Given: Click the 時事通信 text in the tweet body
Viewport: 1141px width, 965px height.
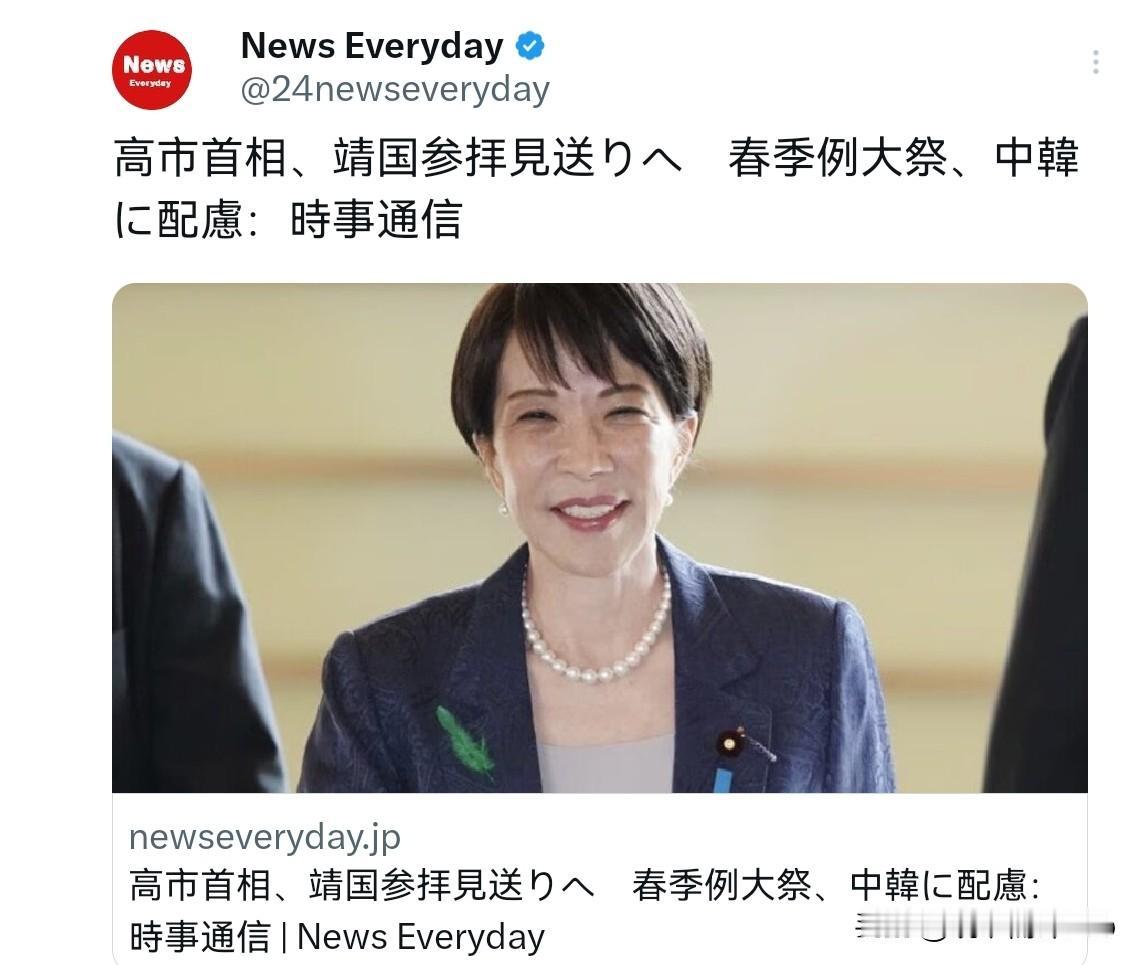Looking at the screenshot, I should 376,220.
